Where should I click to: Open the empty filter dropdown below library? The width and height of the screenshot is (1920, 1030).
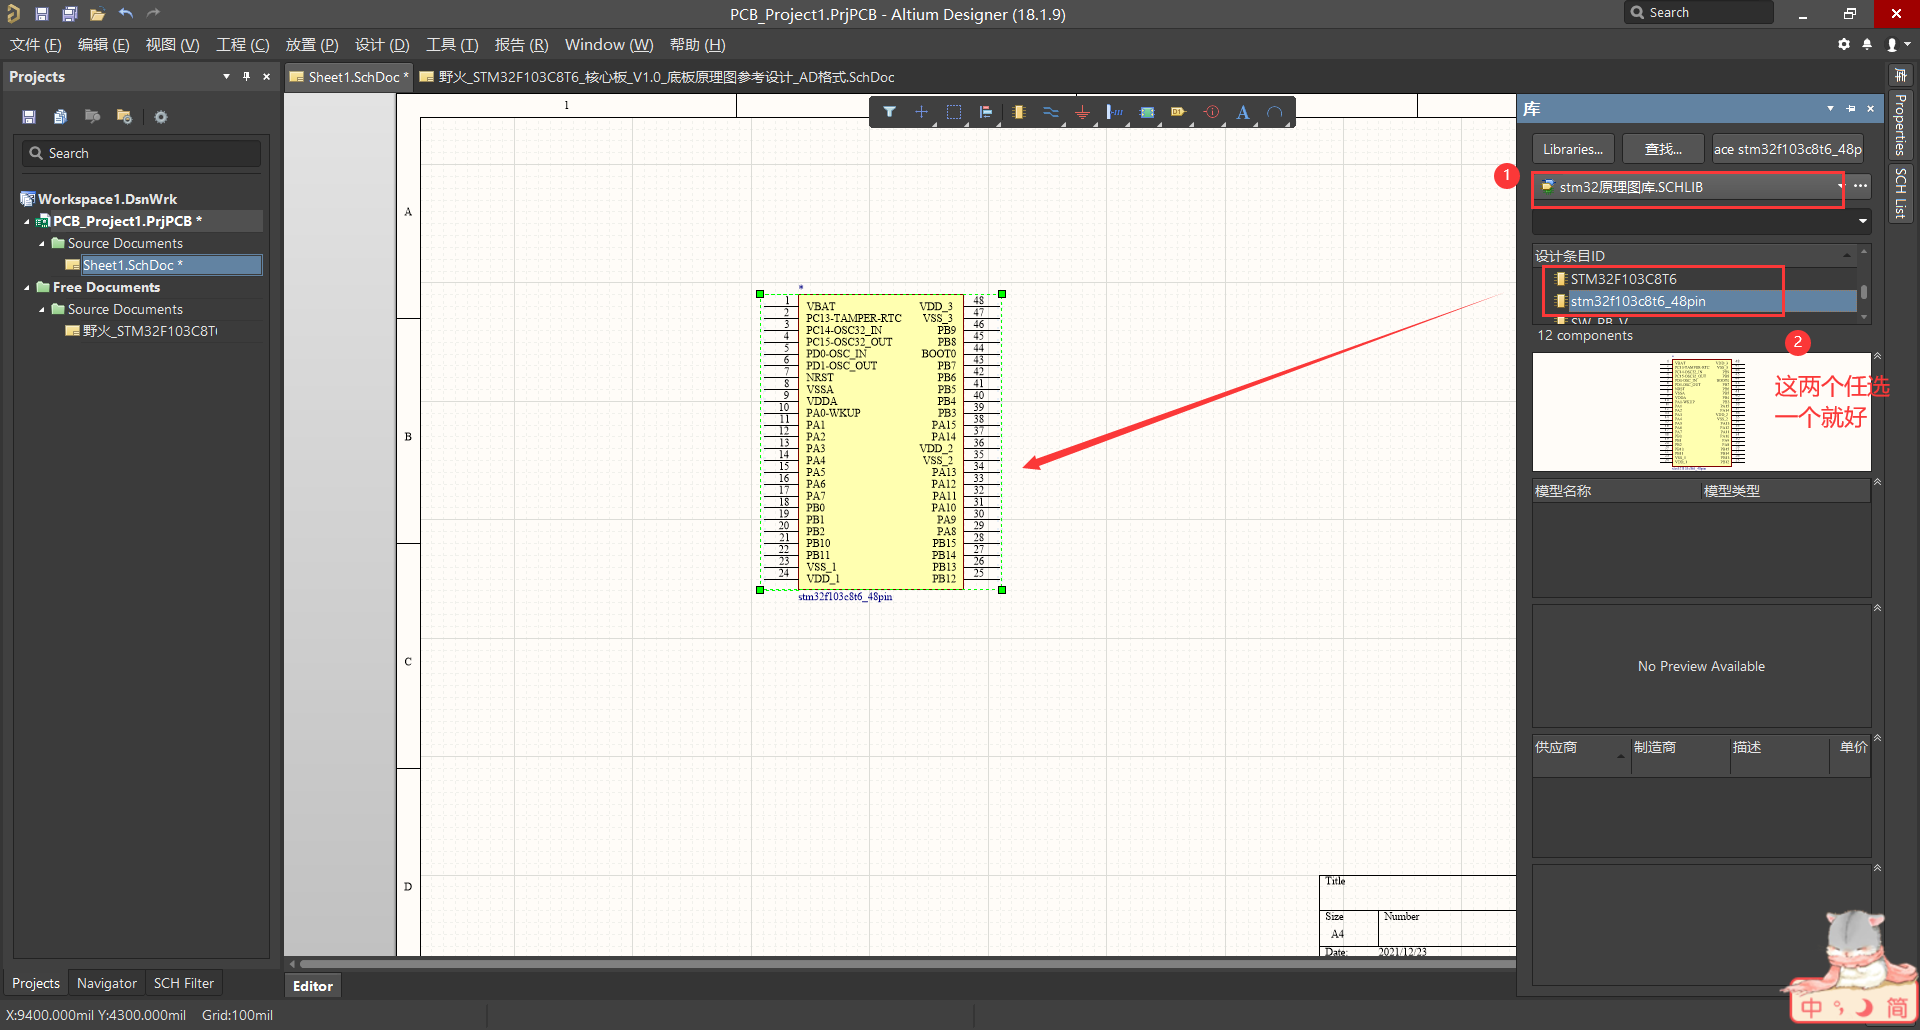tap(1862, 221)
